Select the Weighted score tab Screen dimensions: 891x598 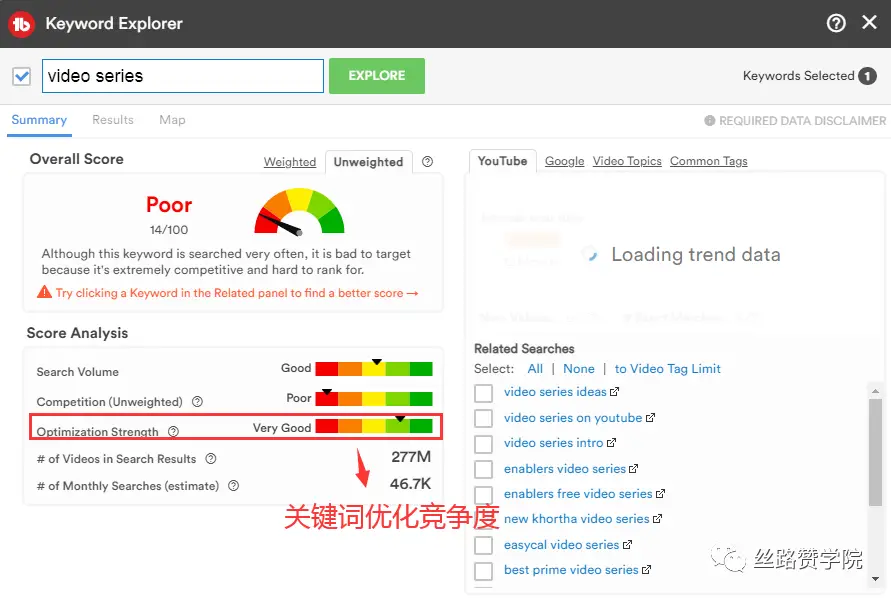(x=290, y=162)
